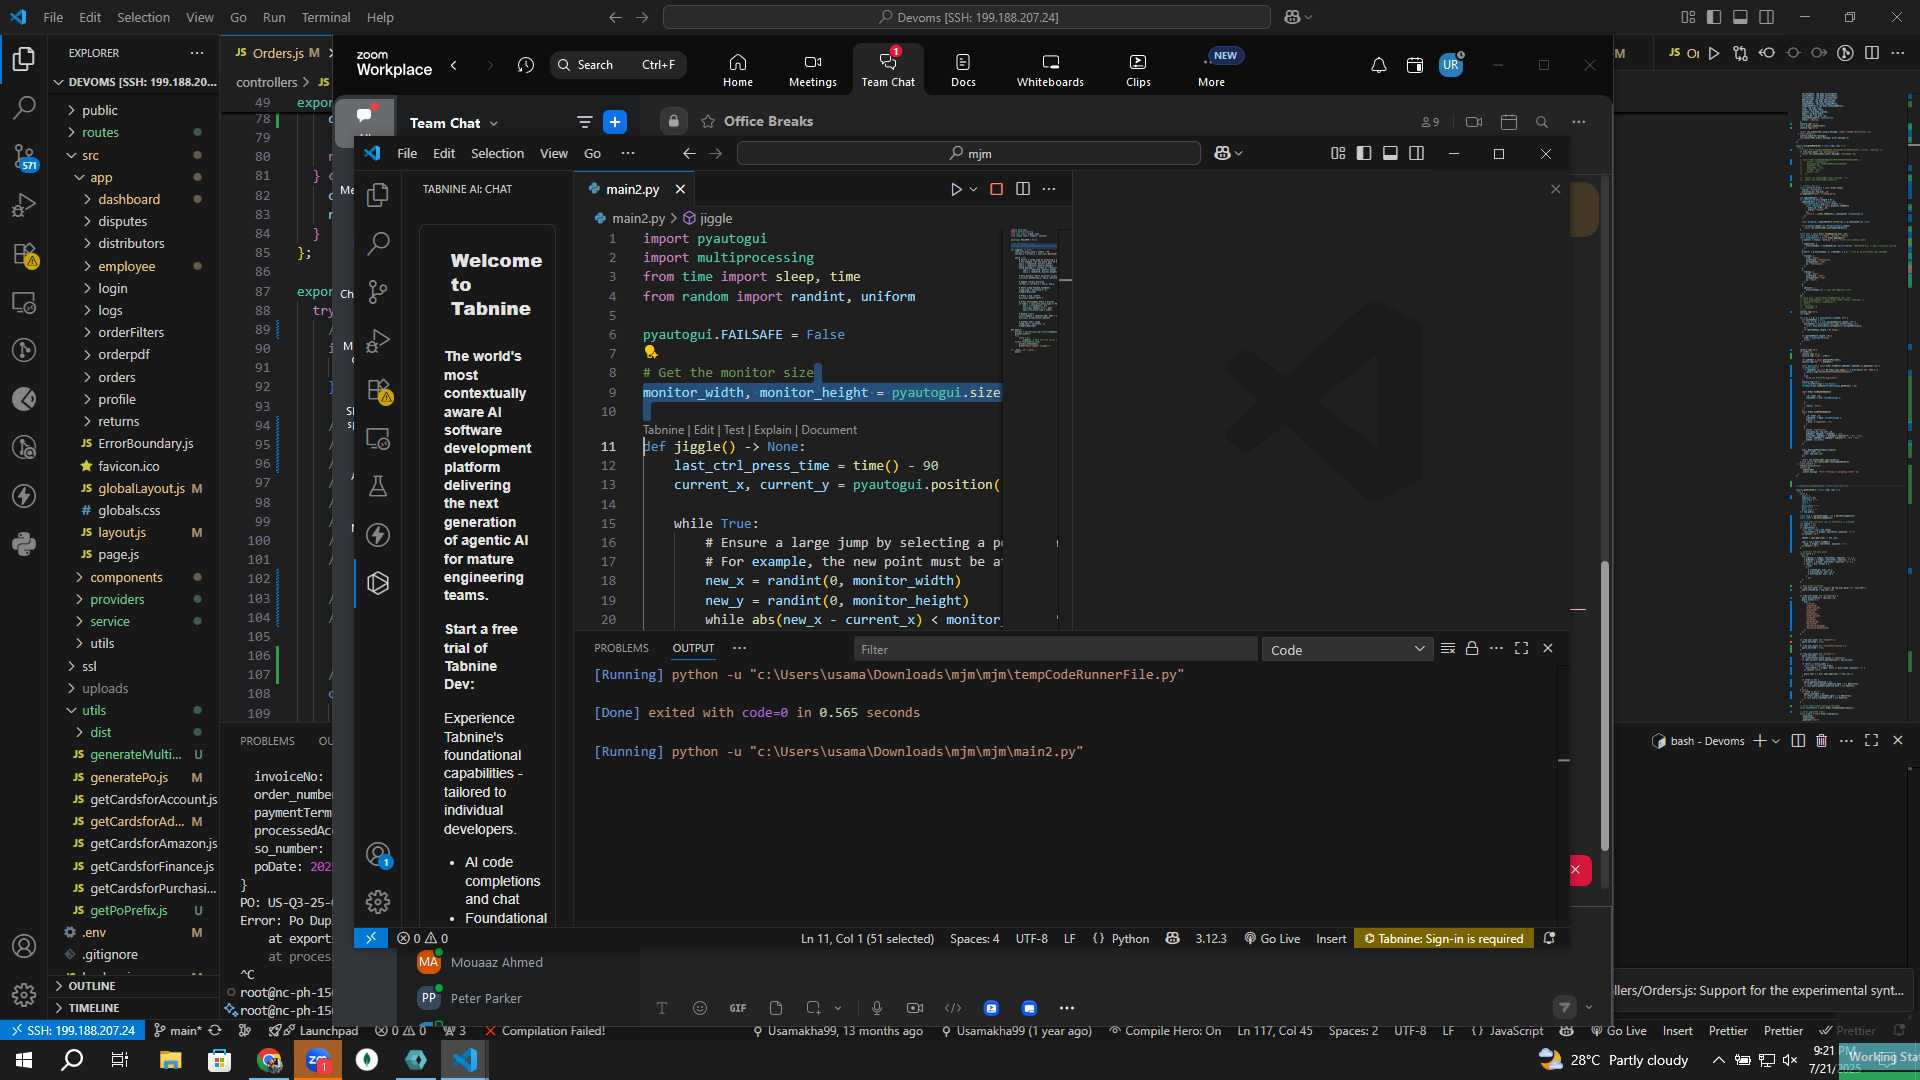Screen dimensions: 1920x1080
Task: Stop the running code with red square
Action: tap(996, 189)
